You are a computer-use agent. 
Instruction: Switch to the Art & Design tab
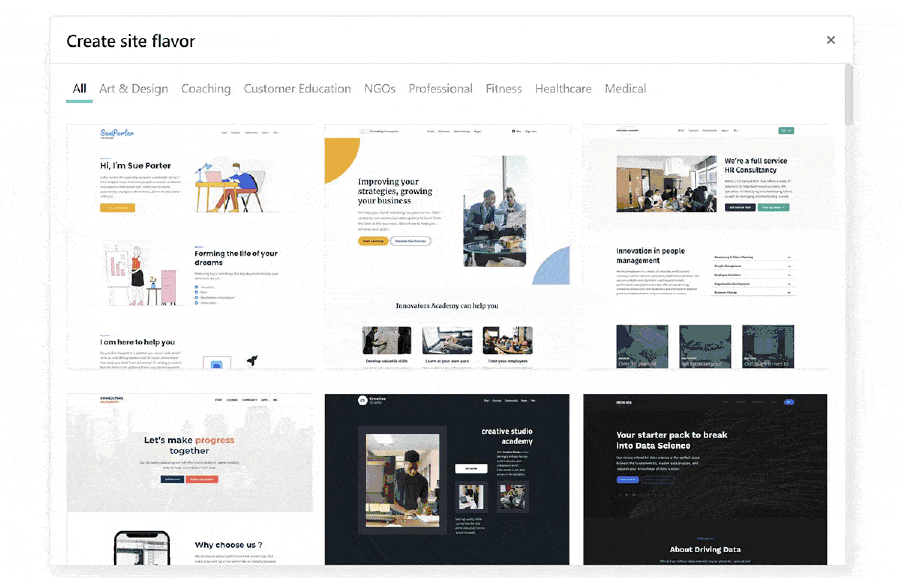tap(133, 89)
